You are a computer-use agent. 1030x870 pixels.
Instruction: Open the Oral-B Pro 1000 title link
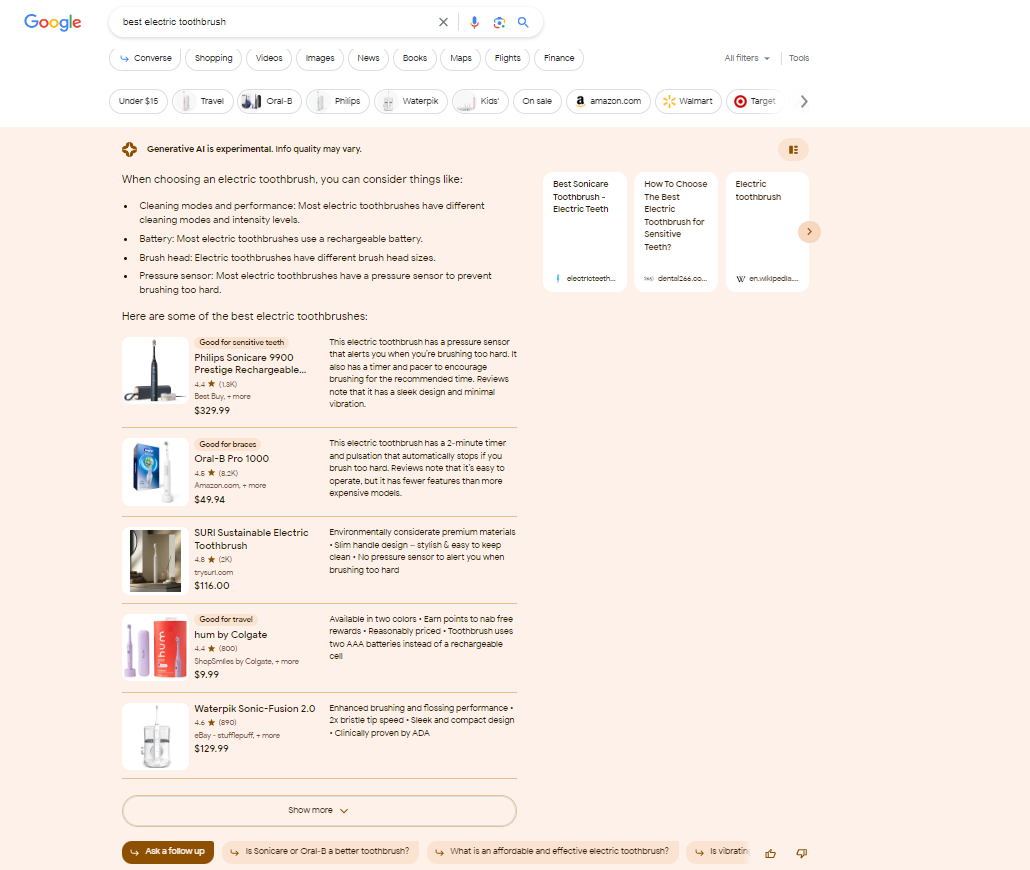point(231,459)
